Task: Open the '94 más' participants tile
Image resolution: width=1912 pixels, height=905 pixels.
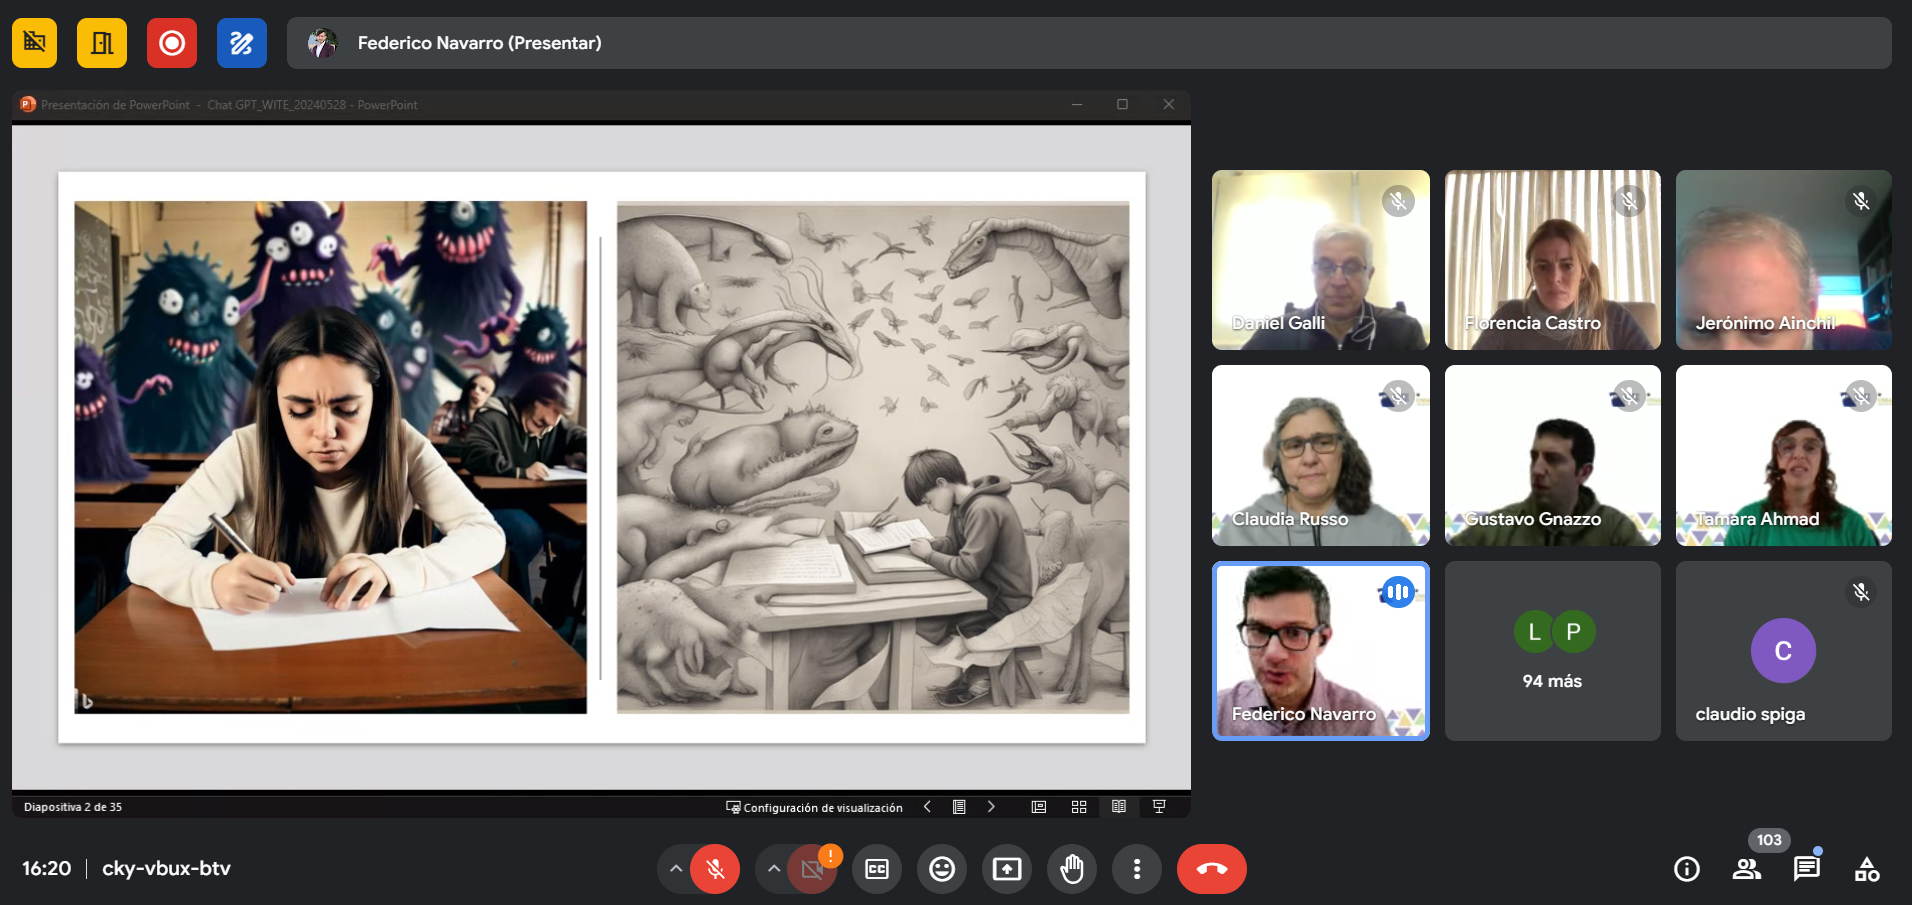Action: [1553, 651]
